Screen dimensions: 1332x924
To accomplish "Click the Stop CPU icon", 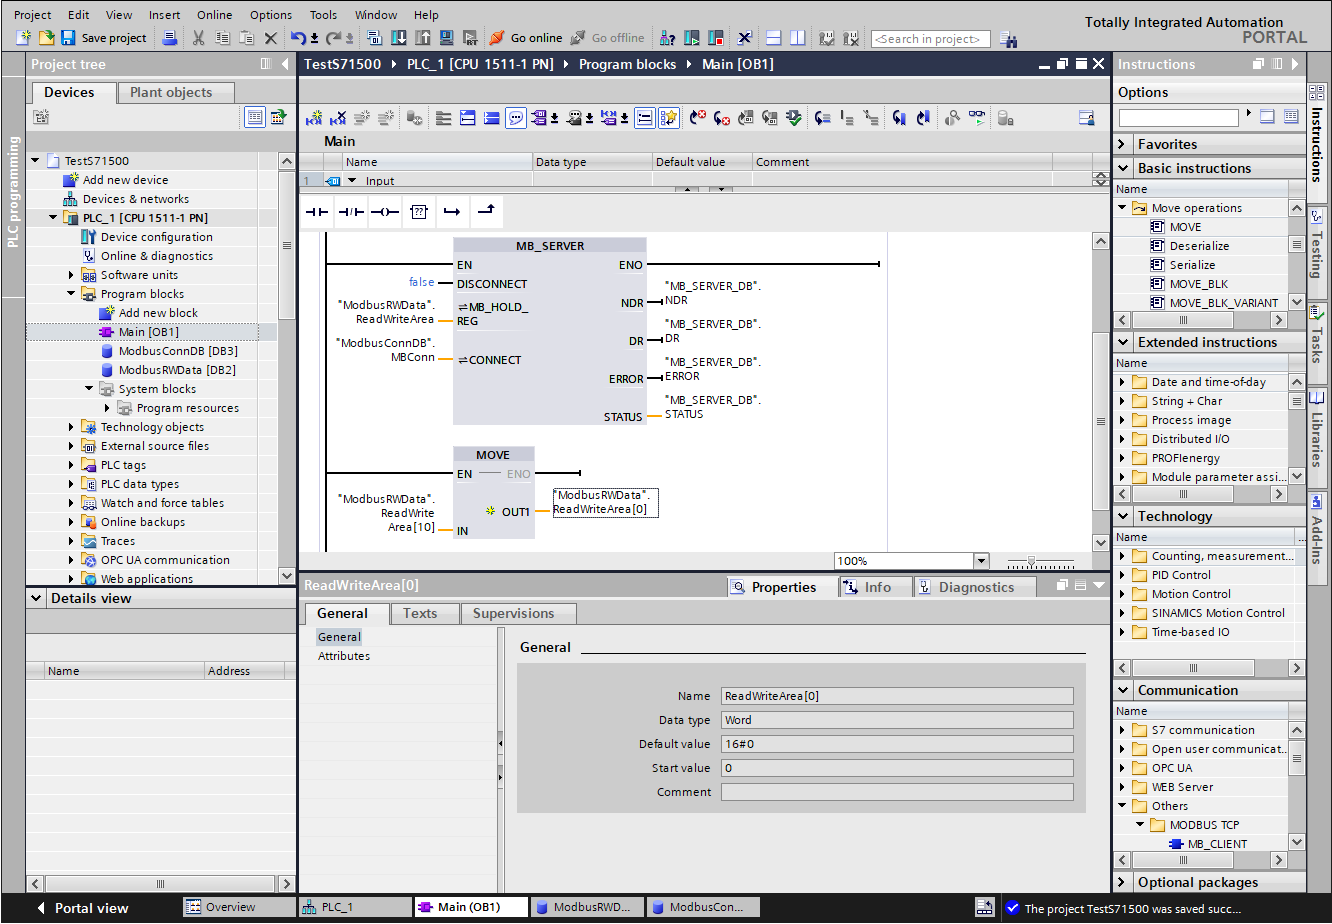I will click(715, 38).
